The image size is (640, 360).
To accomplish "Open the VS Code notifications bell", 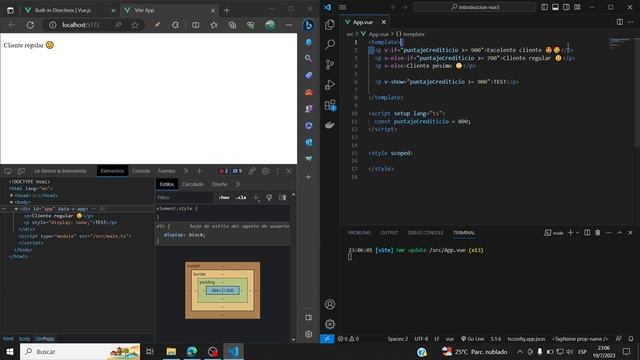I will point(631,339).
